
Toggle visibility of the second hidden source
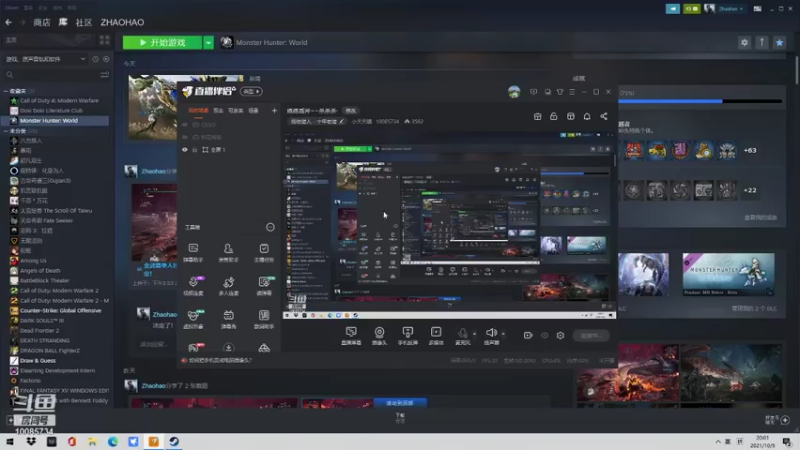[185, 137]
